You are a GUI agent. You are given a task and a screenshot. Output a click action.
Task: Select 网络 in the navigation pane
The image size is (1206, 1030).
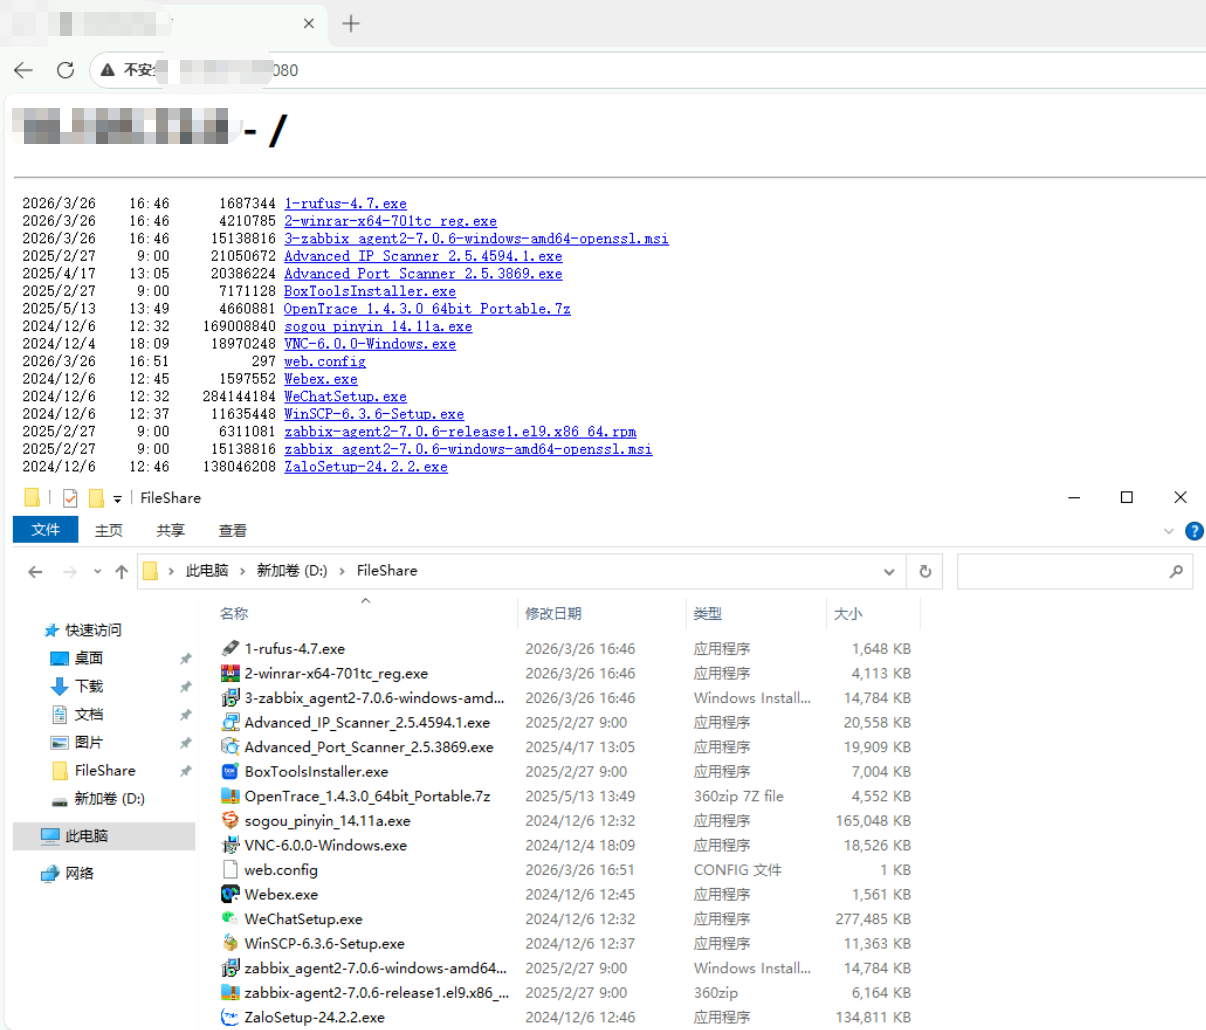pyautogui.click(x=79, y=873)
